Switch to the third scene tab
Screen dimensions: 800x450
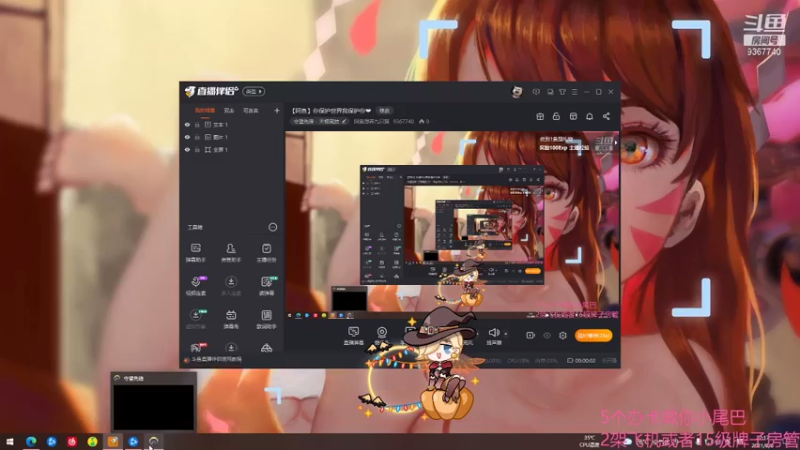[251, 110]
